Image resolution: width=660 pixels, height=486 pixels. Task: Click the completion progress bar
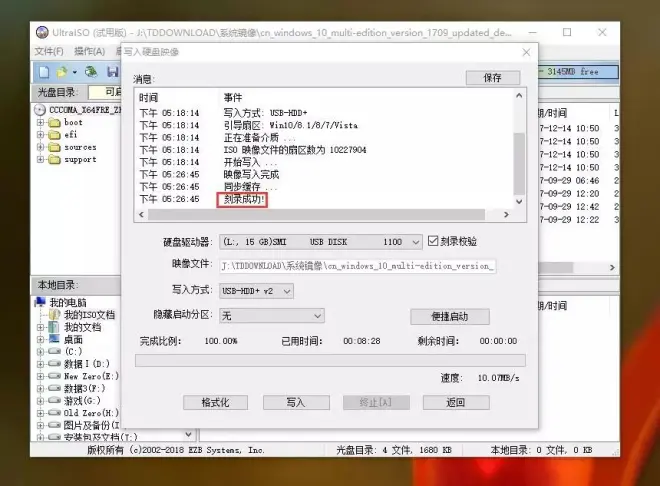pos(330,361)
